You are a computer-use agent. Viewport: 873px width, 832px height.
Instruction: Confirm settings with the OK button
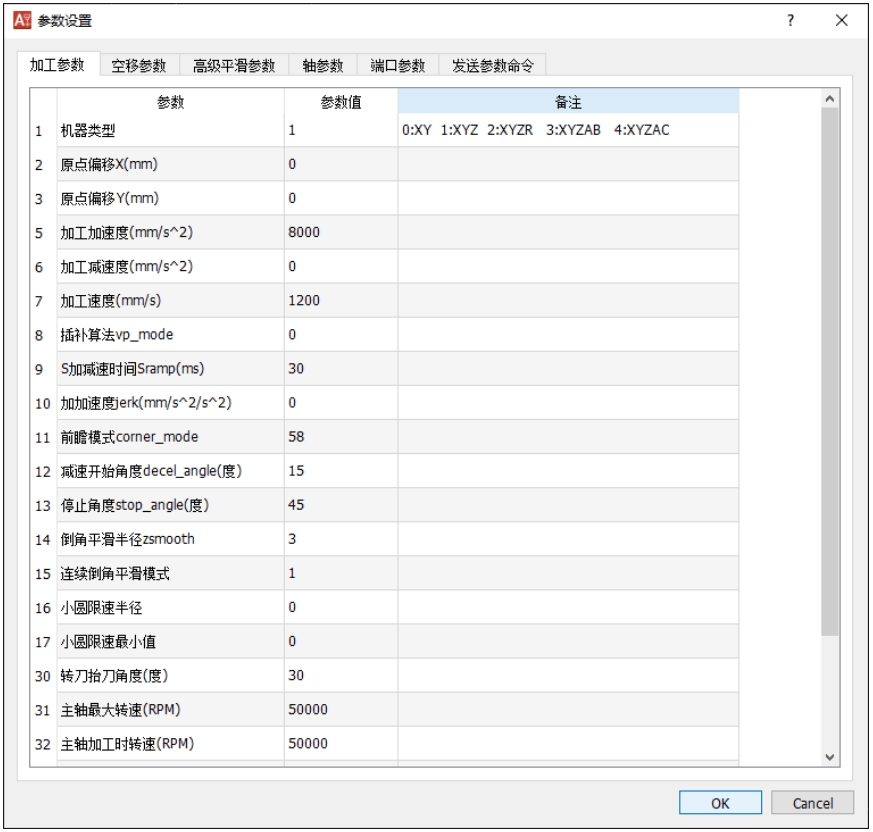click(x=720, y=802)
